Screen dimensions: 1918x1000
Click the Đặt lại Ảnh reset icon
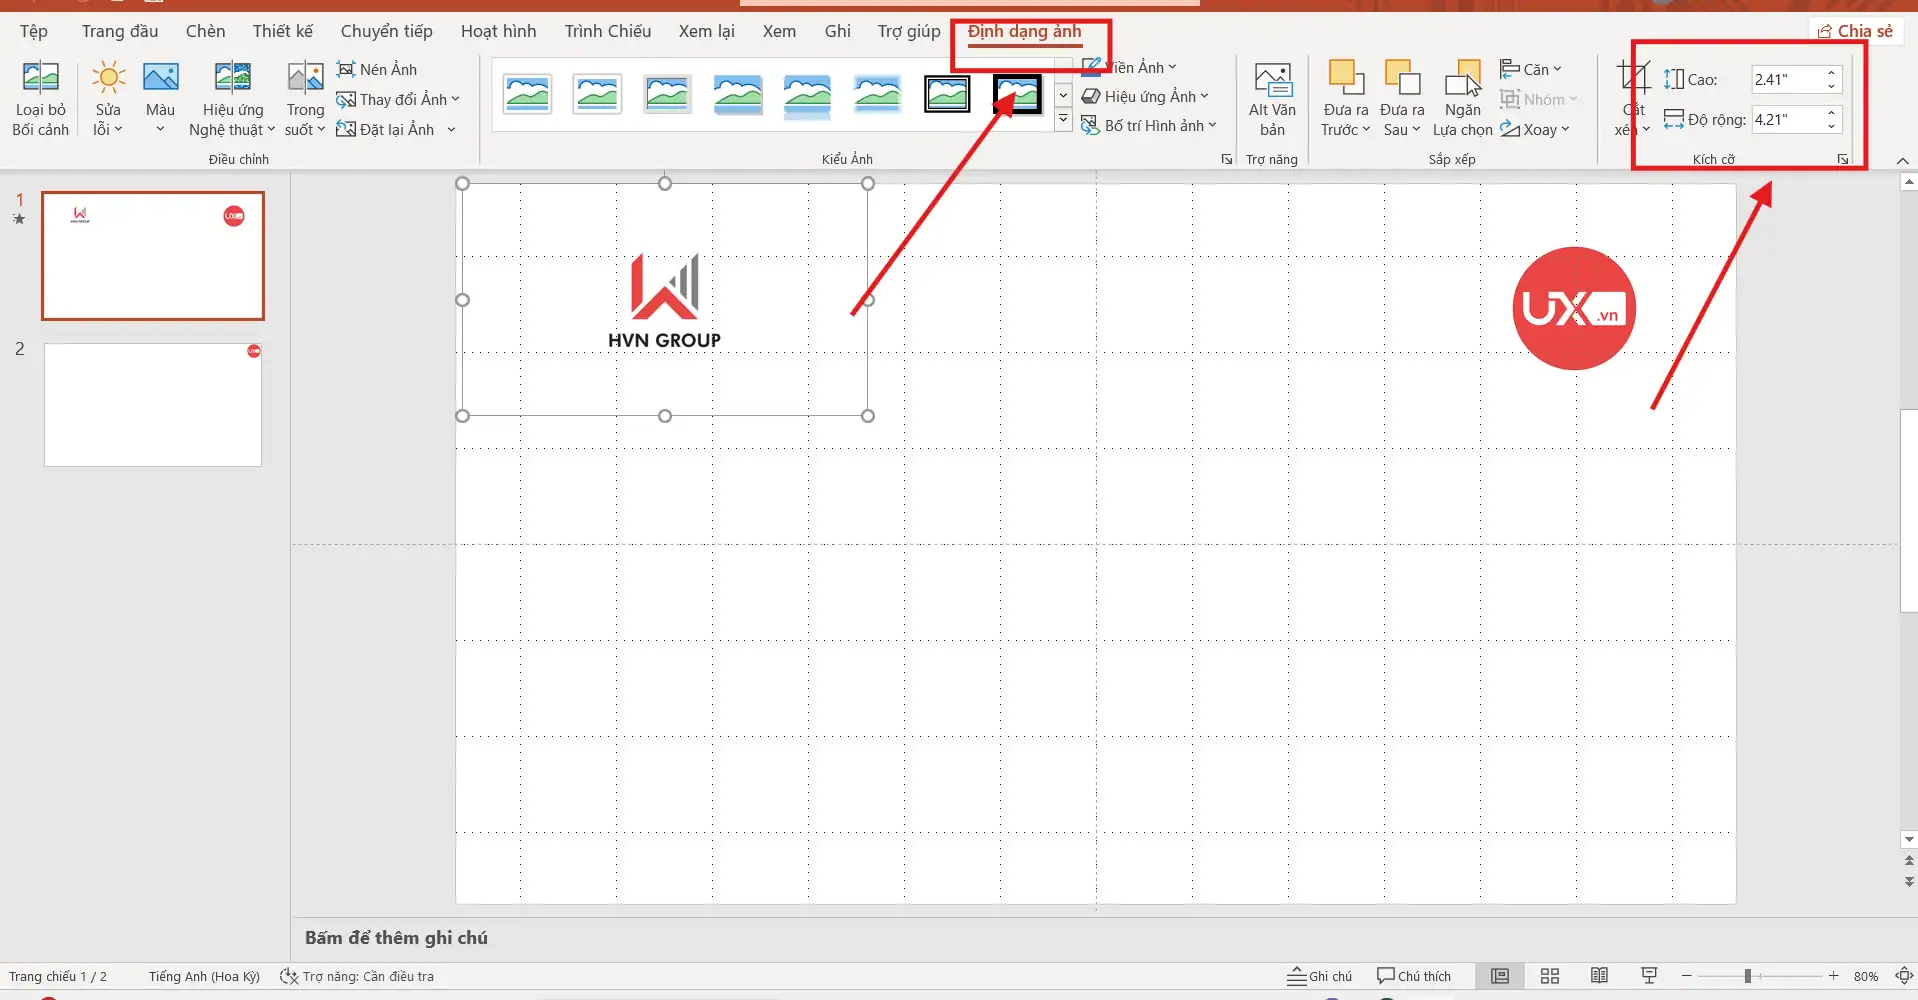click(346, 129)
